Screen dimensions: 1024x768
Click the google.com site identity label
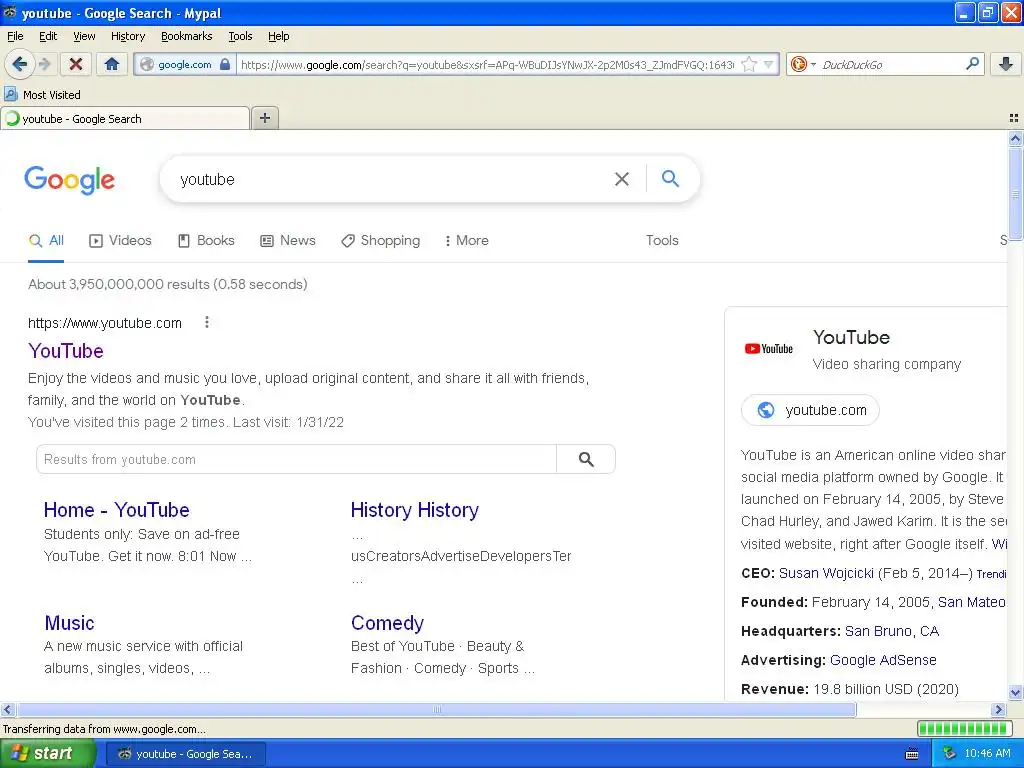185,65
